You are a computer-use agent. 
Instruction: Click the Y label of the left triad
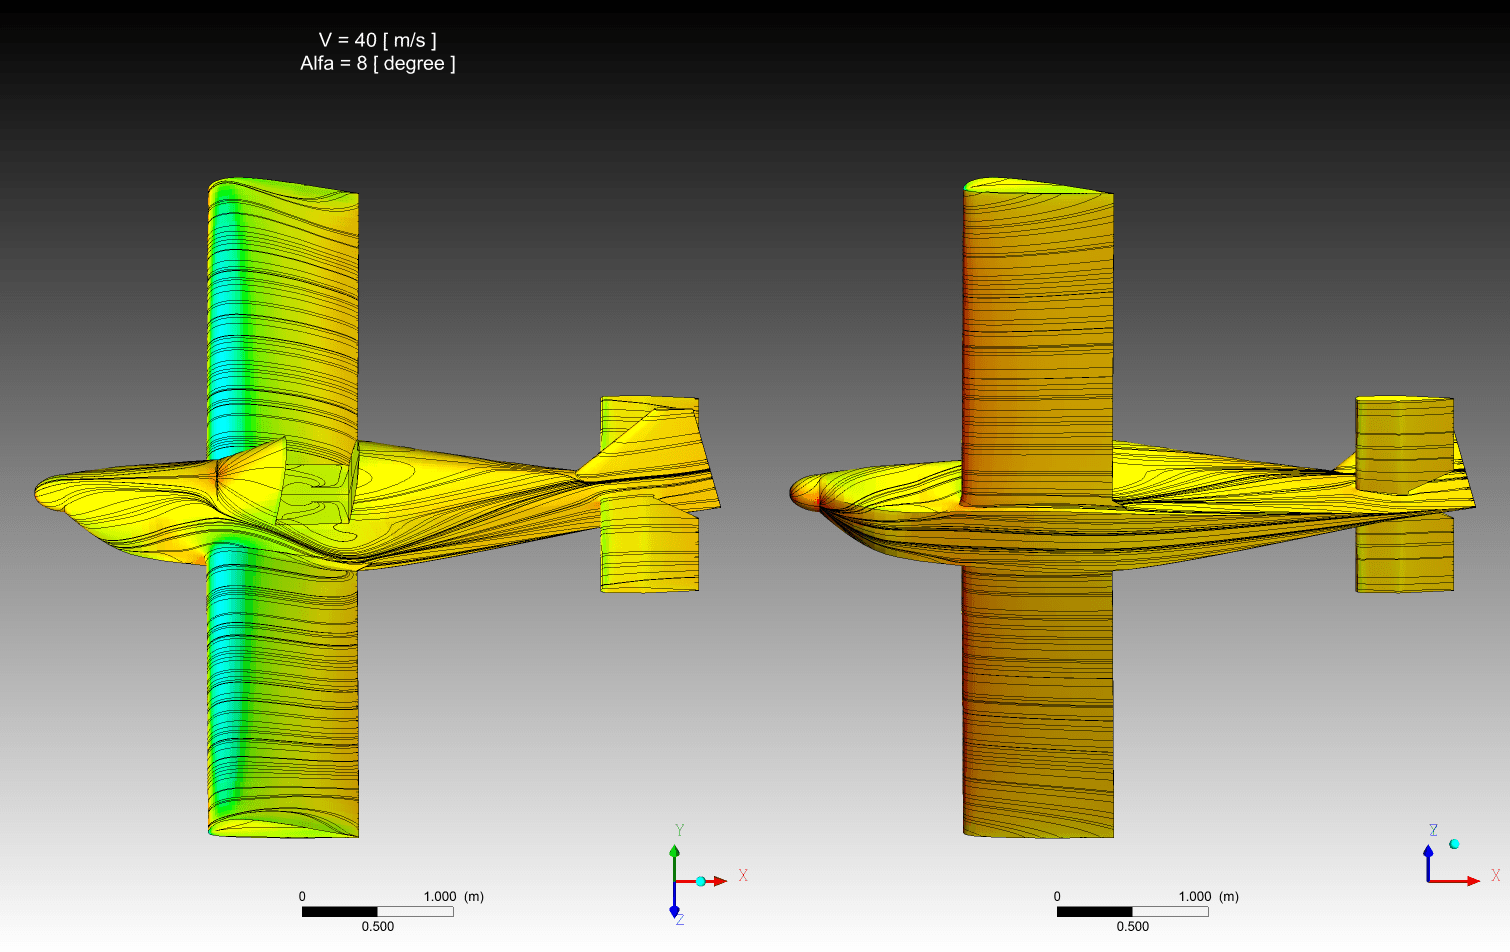[x=679, y=830]
